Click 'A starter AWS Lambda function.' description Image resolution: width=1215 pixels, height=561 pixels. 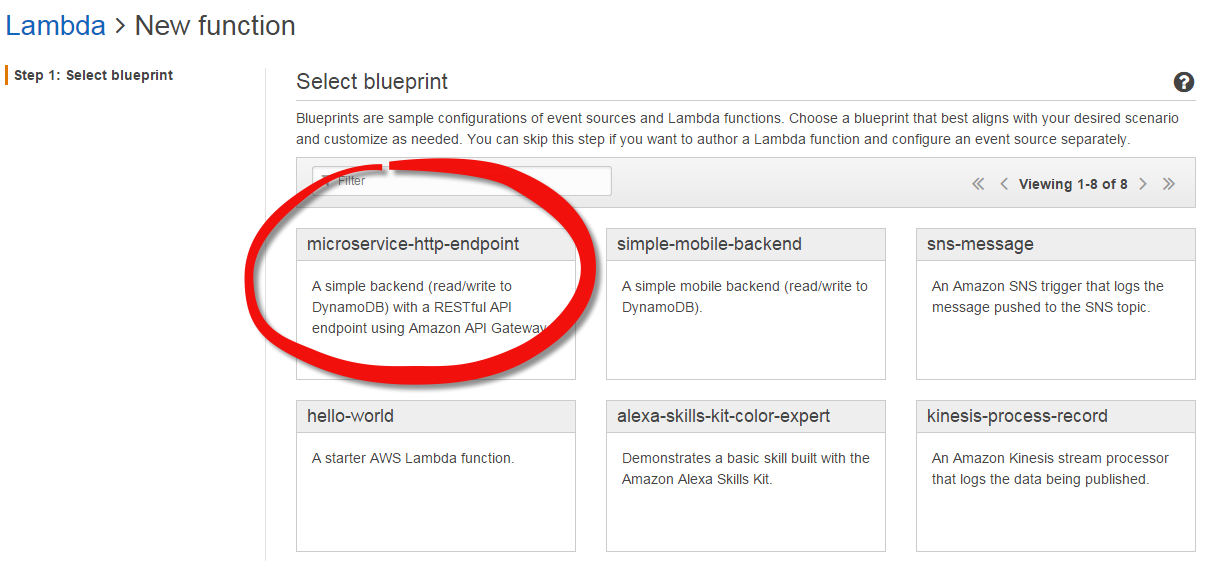[413, 458]
